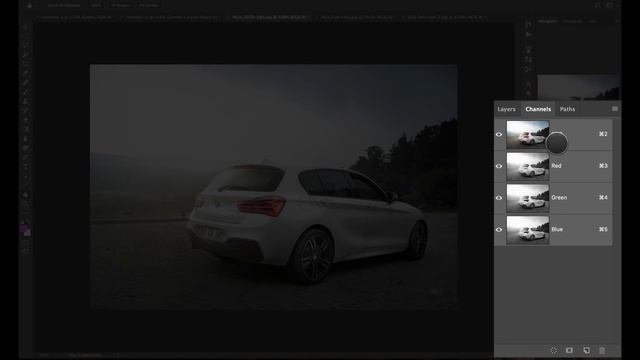Click the ⌘4 shortcut label
The height and width of the screenshot is (360, 640).
click(x=603, y=198)
